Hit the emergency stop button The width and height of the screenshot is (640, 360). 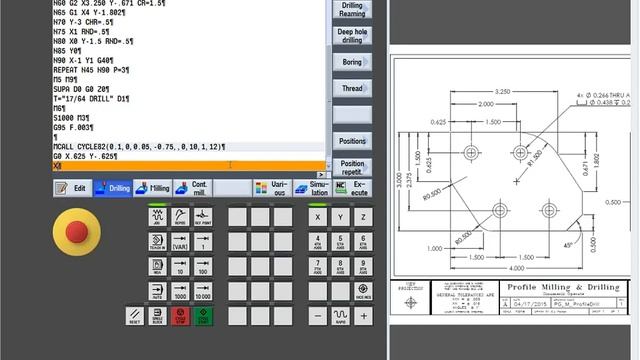click(77, 232)
